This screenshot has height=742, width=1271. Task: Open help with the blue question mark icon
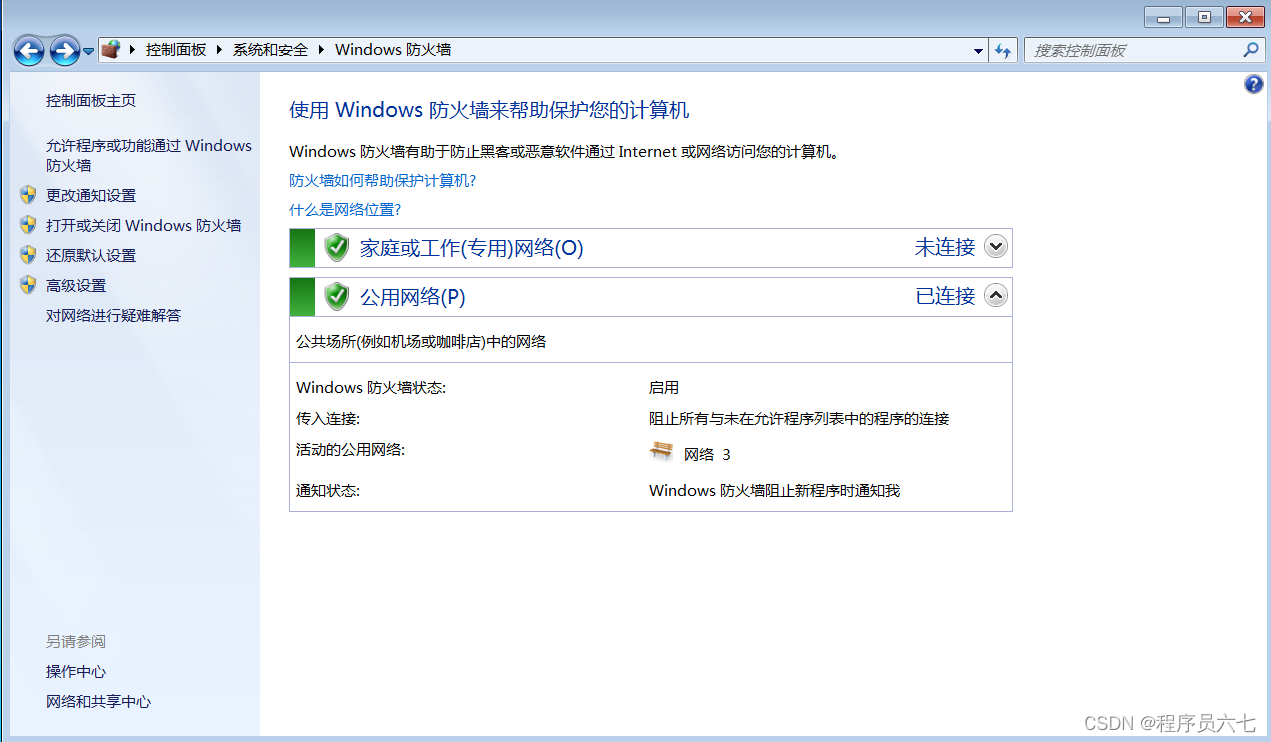tap(1253, 85)
